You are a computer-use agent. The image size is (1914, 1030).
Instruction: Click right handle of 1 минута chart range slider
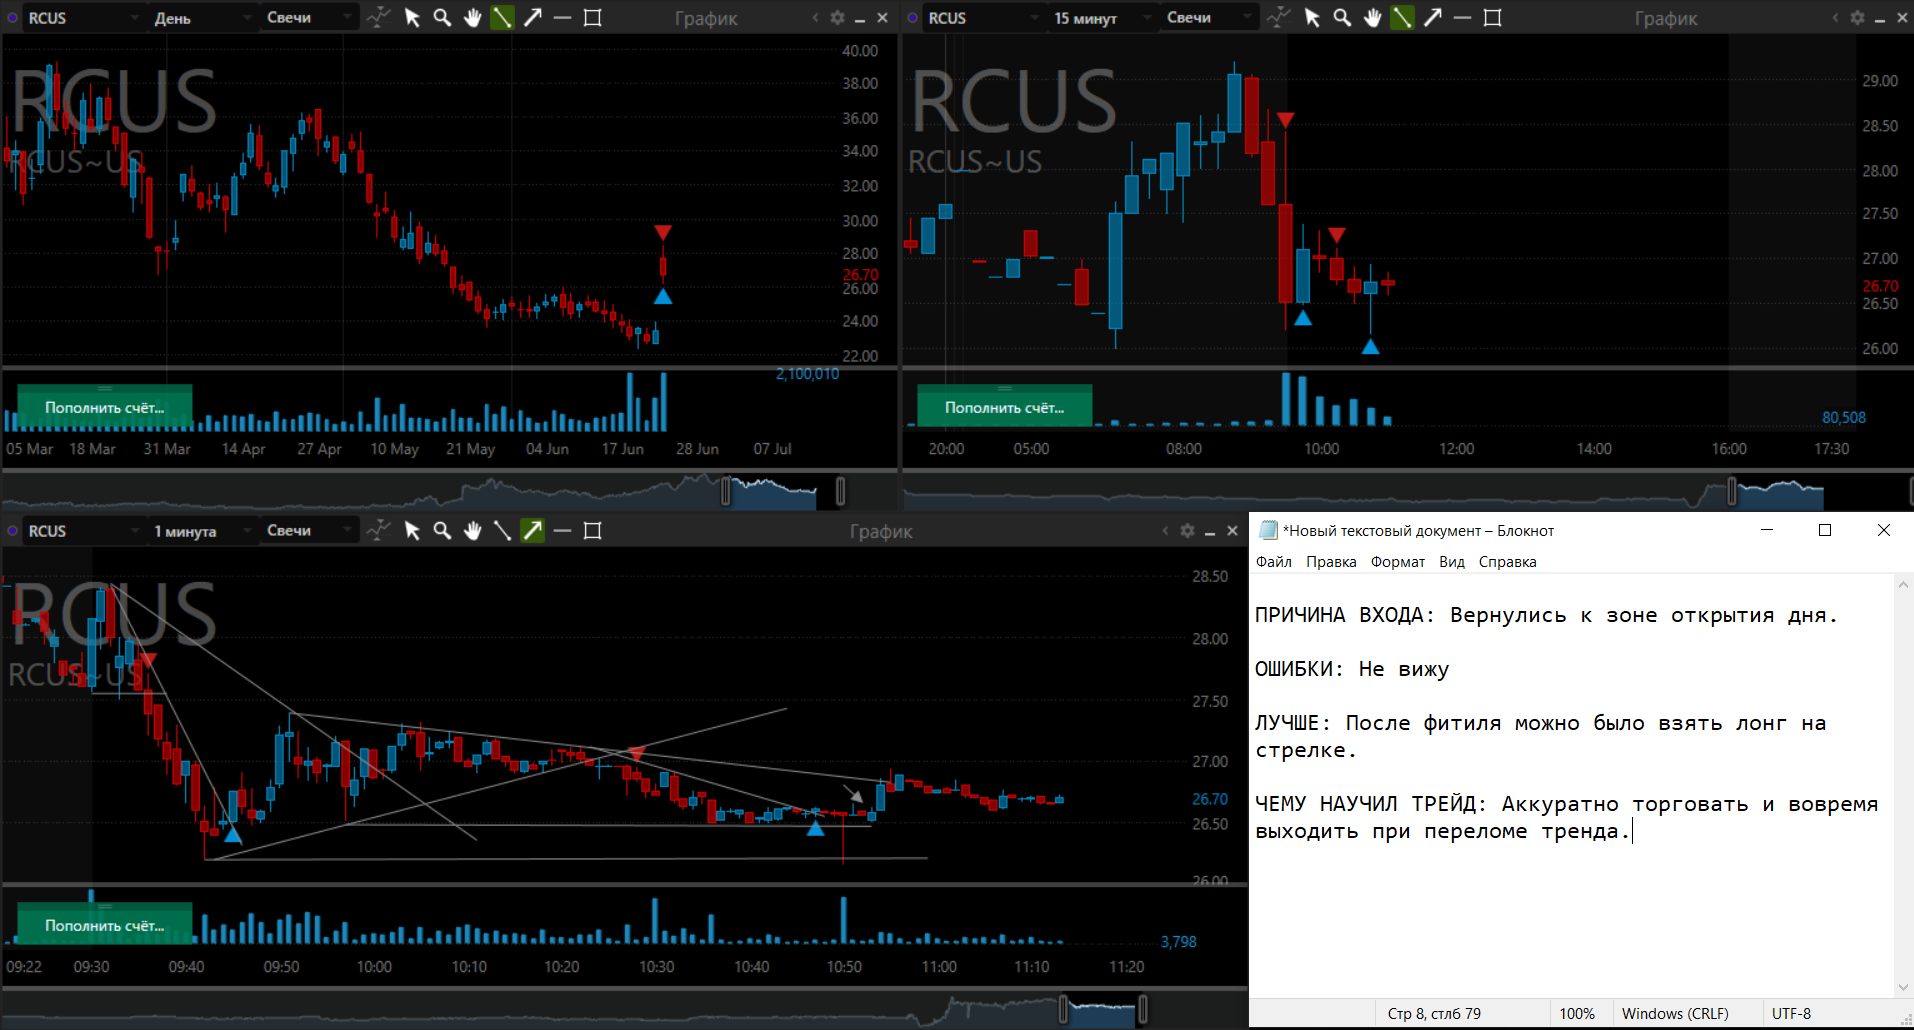pyautogui.click(x=1143, y=1010)
